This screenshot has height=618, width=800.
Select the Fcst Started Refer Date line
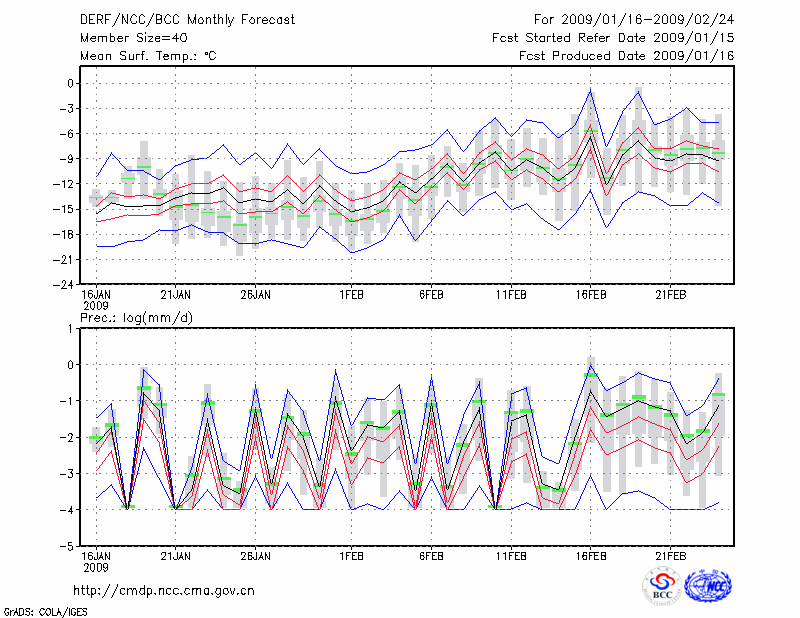pos(613,38)
